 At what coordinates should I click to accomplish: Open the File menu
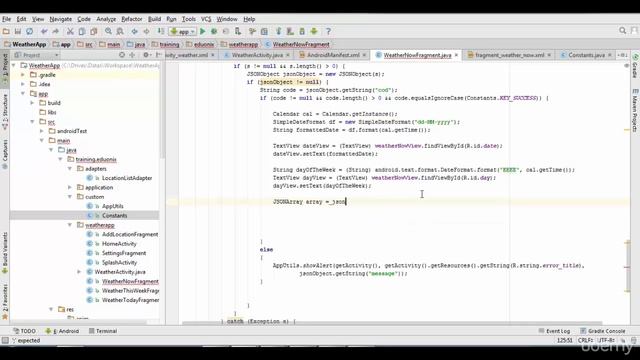pyautogui.click(x=7, y=19)
